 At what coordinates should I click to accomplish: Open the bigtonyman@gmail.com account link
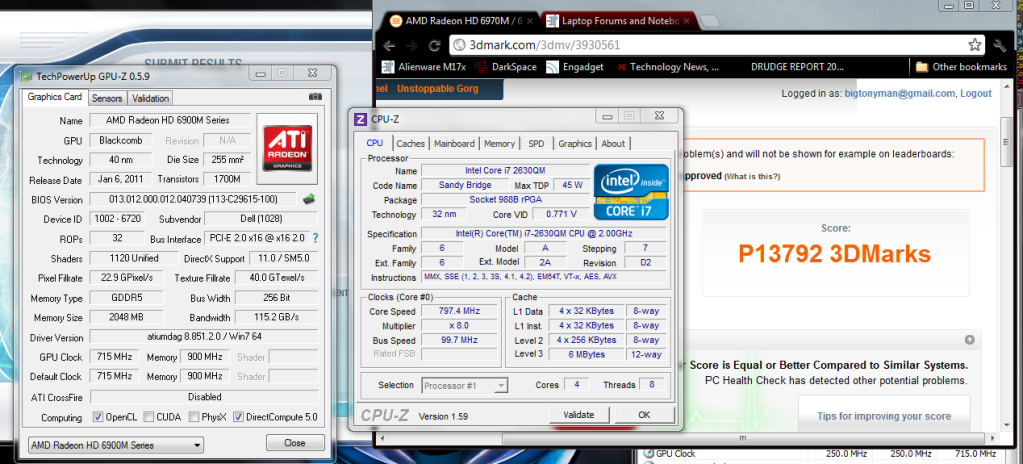click(x=900, y=93)
